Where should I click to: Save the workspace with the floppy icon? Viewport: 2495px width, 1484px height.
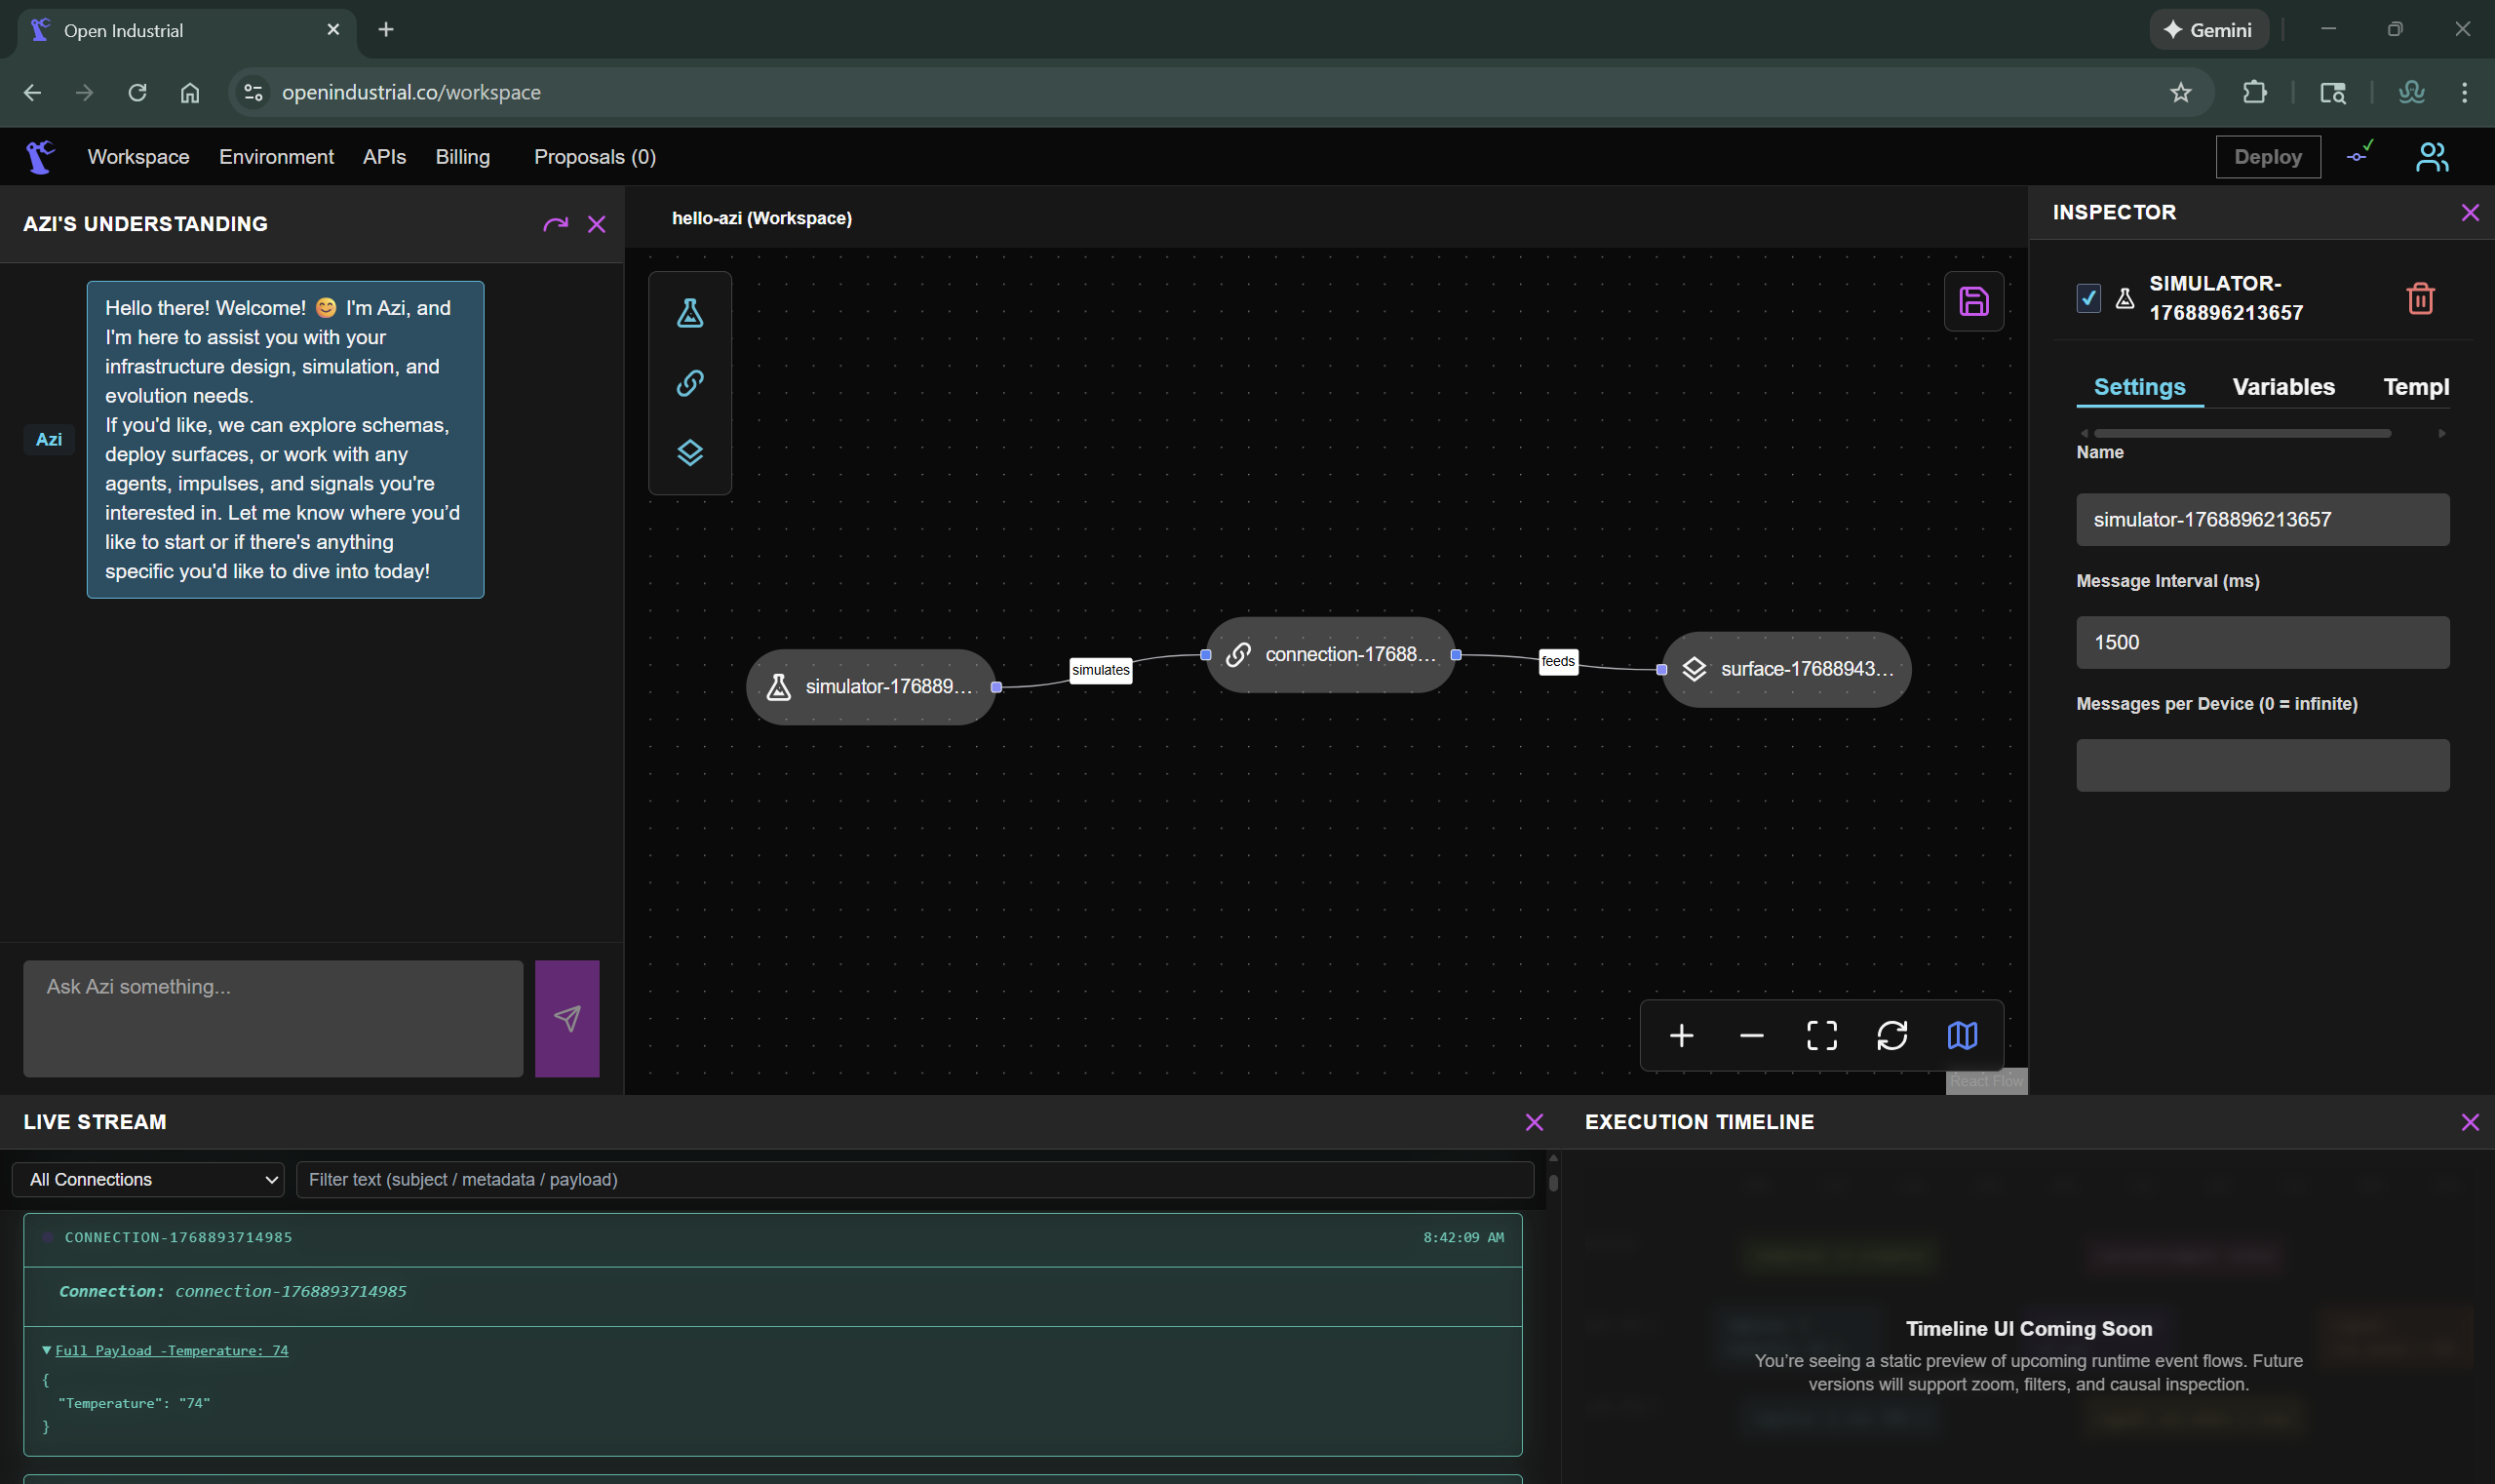[x=1973, y=301]
